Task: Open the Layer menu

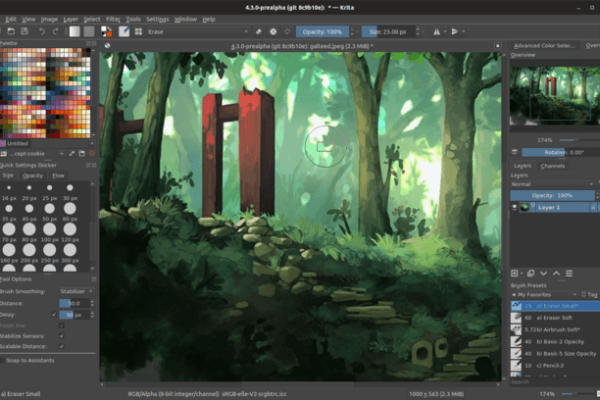Action: click(70, 19)
